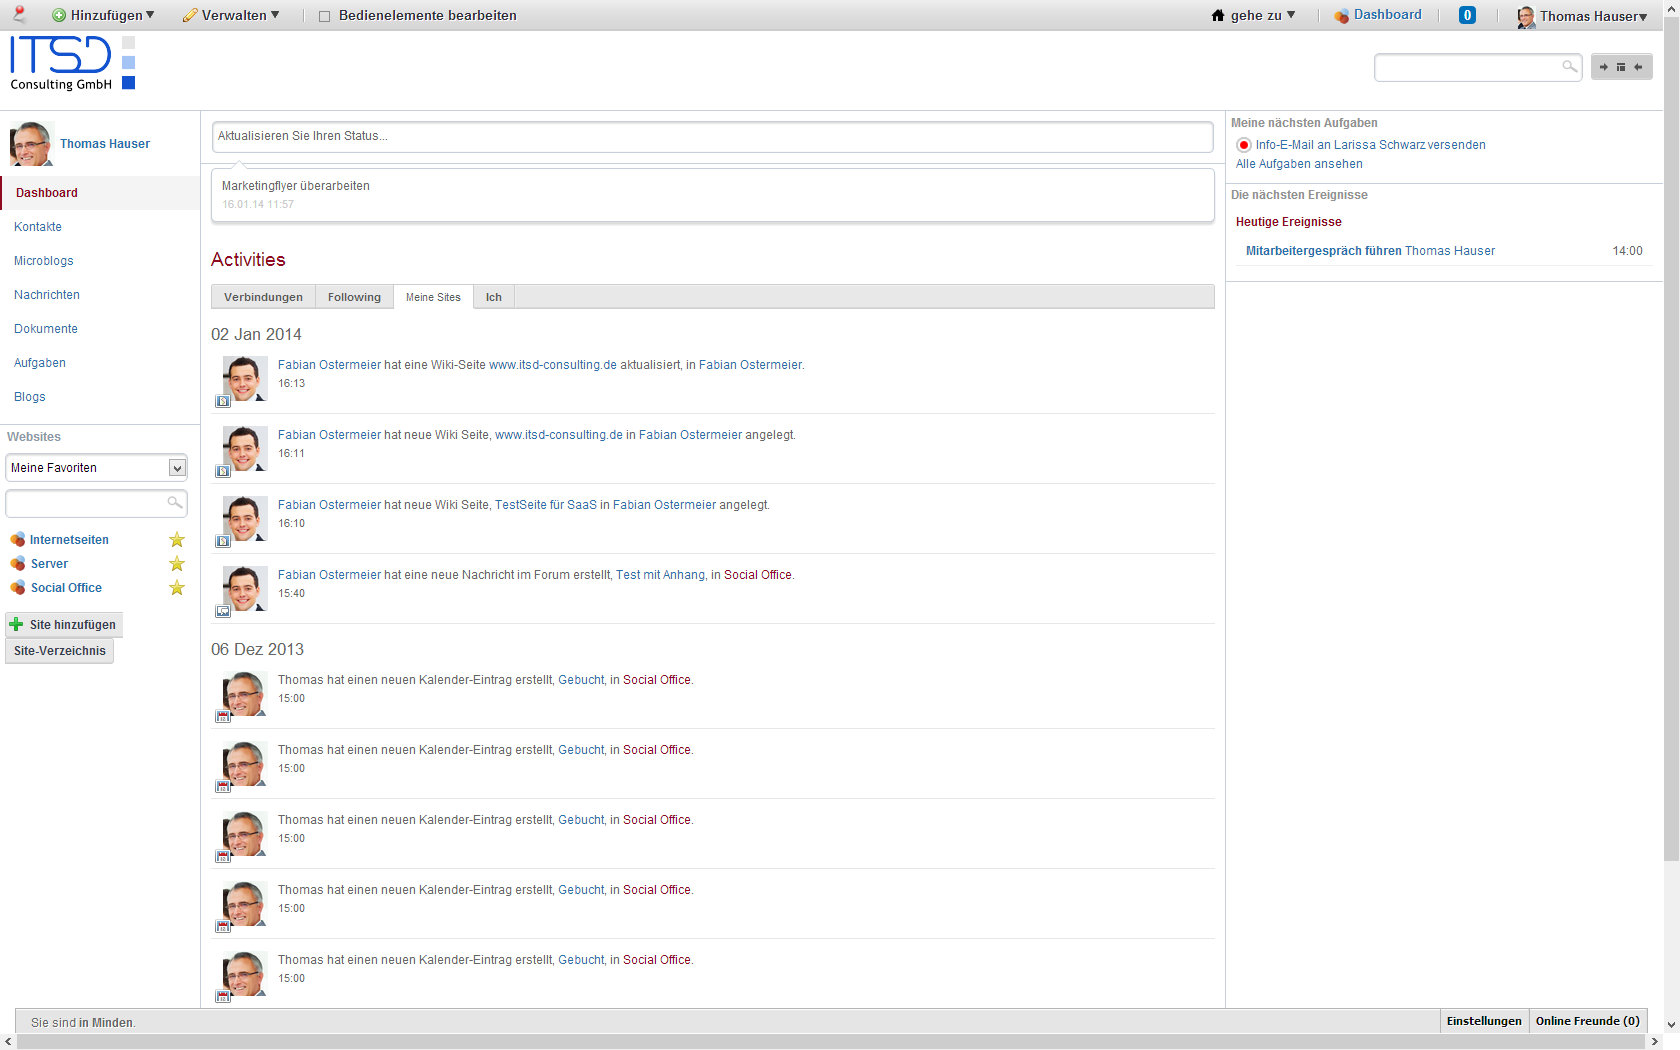
Task: Toggle favorite star for Internetseiten
Action: point(177,540)
